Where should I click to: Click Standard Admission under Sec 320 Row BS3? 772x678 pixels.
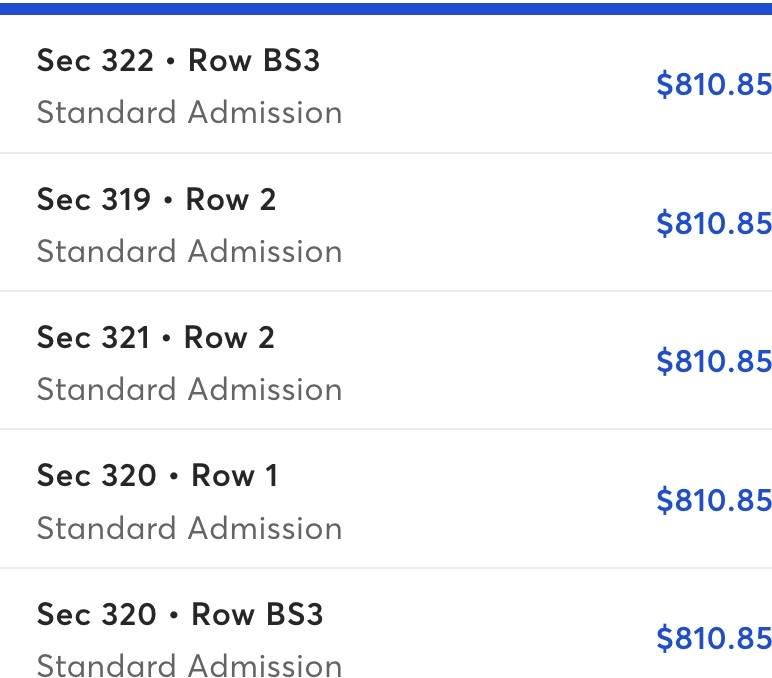pyautogui.click(x=189, y=664)
